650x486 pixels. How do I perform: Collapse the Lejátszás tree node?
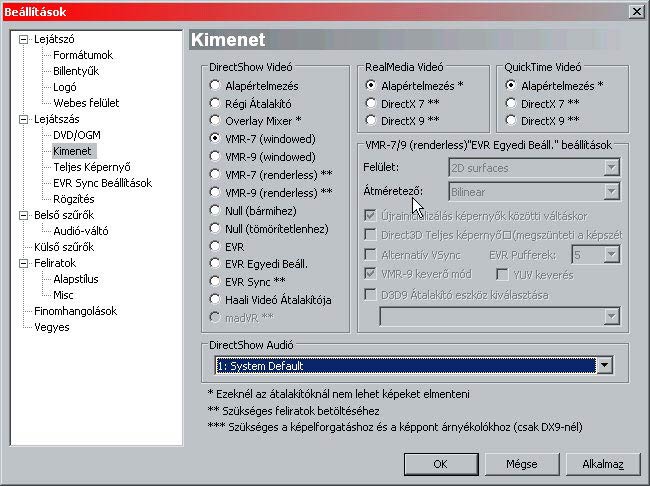pyautogui.click(x=24, y=119)
